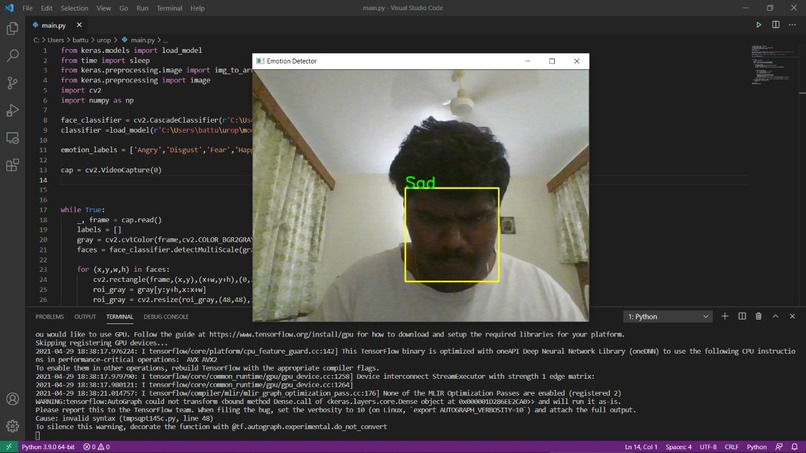This screenshot has width=806, height=453.
Task: Click 'battu' in the breadcrumb path
Action: (80, 40)
